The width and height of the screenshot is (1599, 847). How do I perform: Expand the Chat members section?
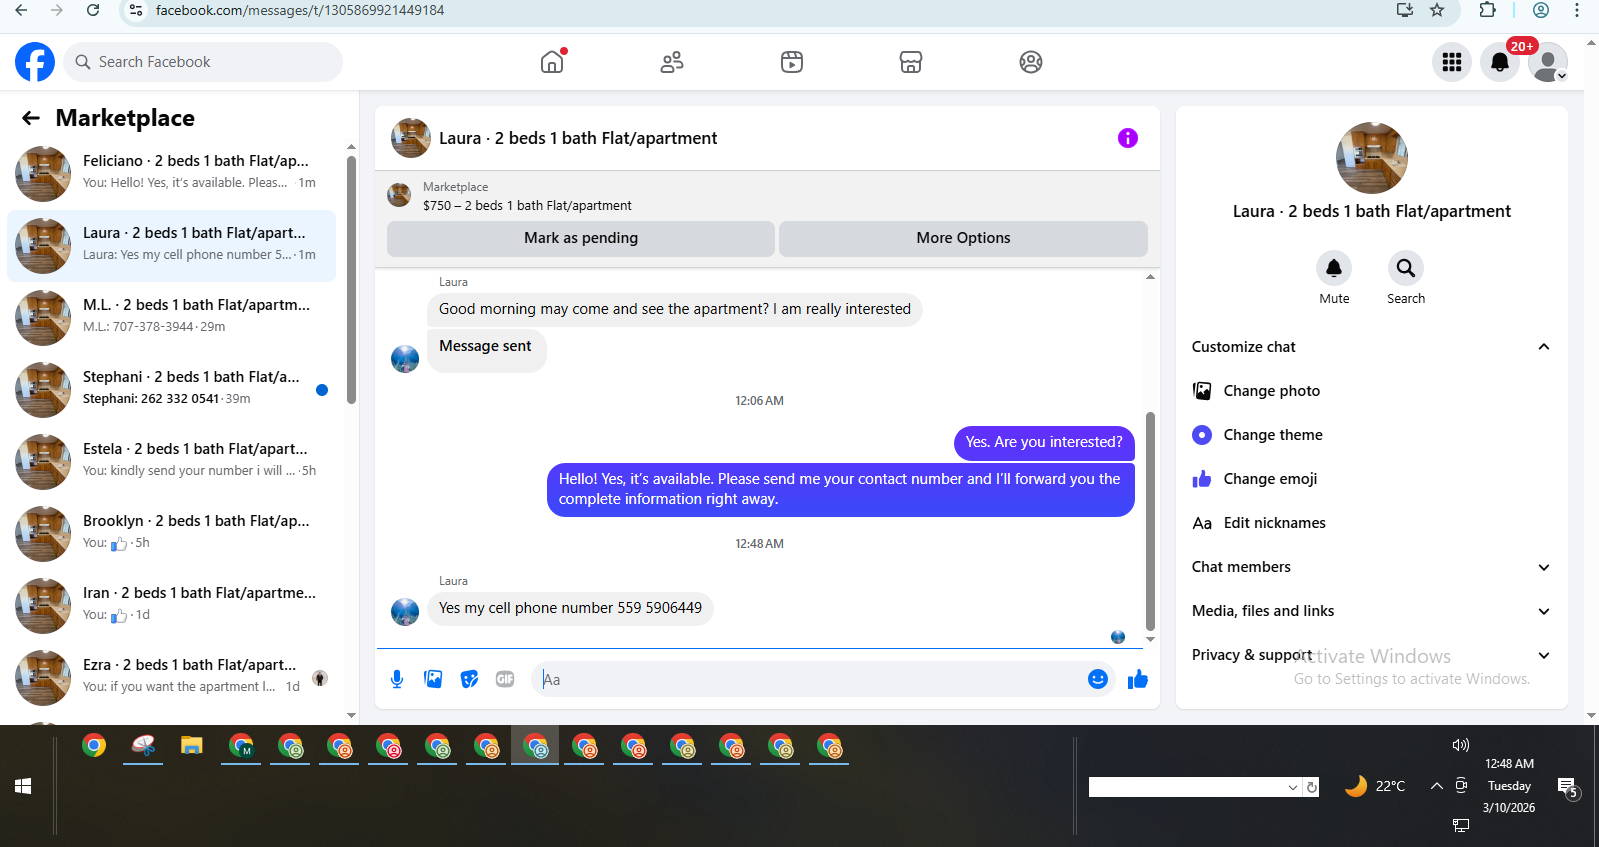point(1371,567)
